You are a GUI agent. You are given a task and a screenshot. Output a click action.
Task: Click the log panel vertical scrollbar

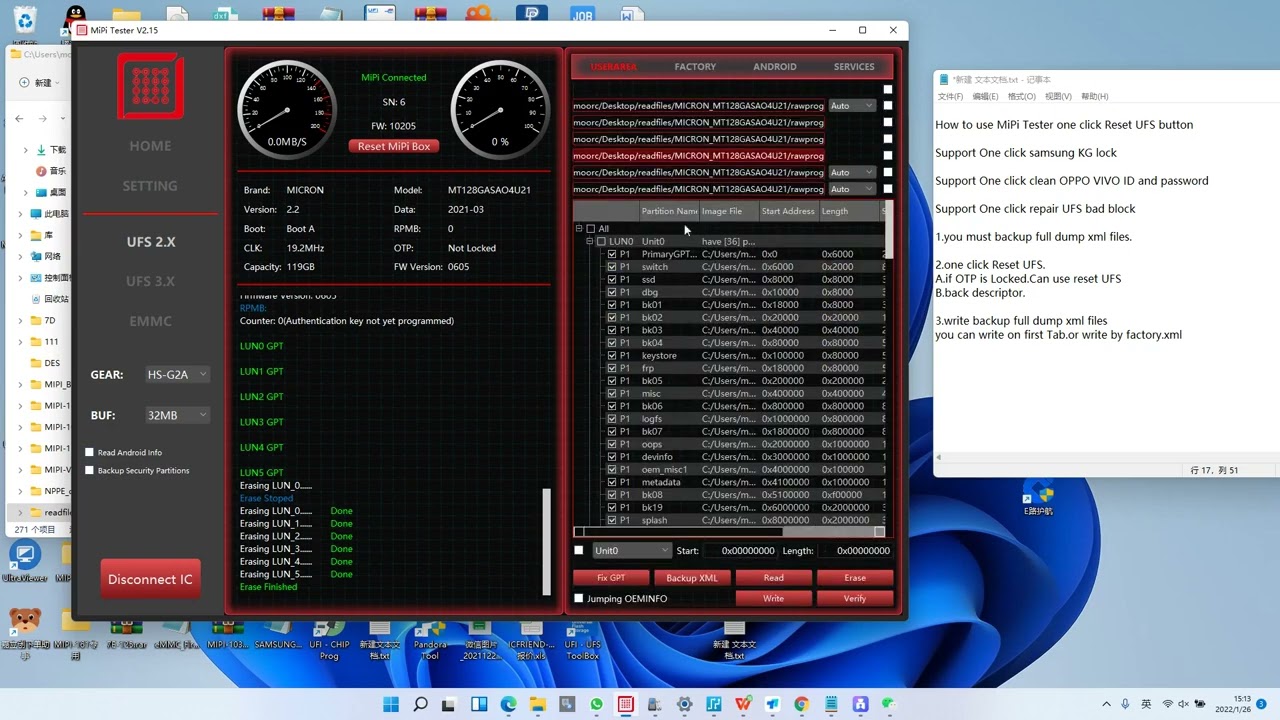546,540
